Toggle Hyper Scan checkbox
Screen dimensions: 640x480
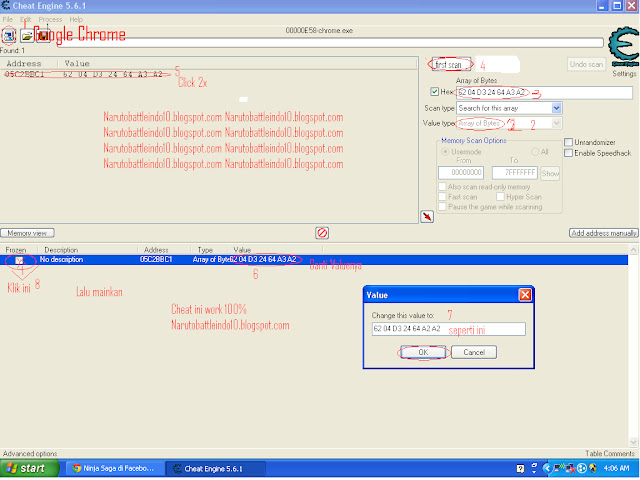500,197
